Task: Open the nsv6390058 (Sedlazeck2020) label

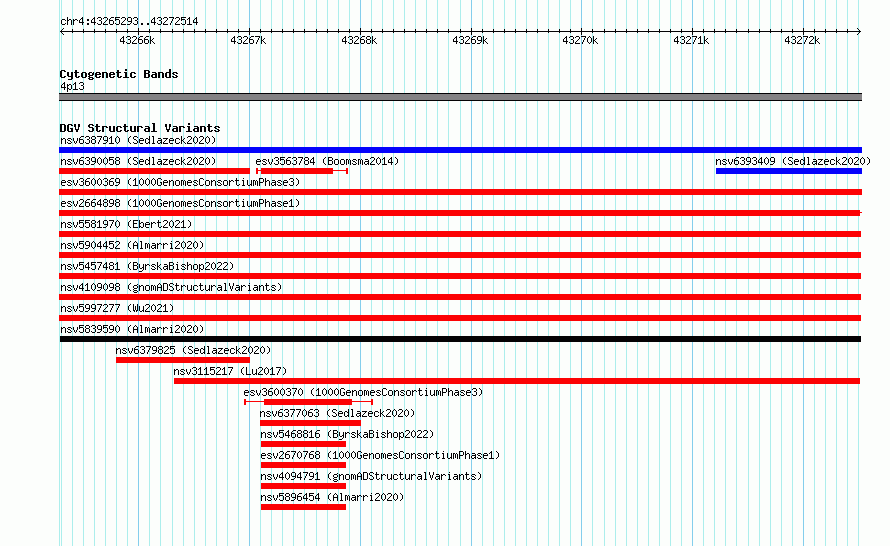Action: pyautogui.click(x=138, y=161)
